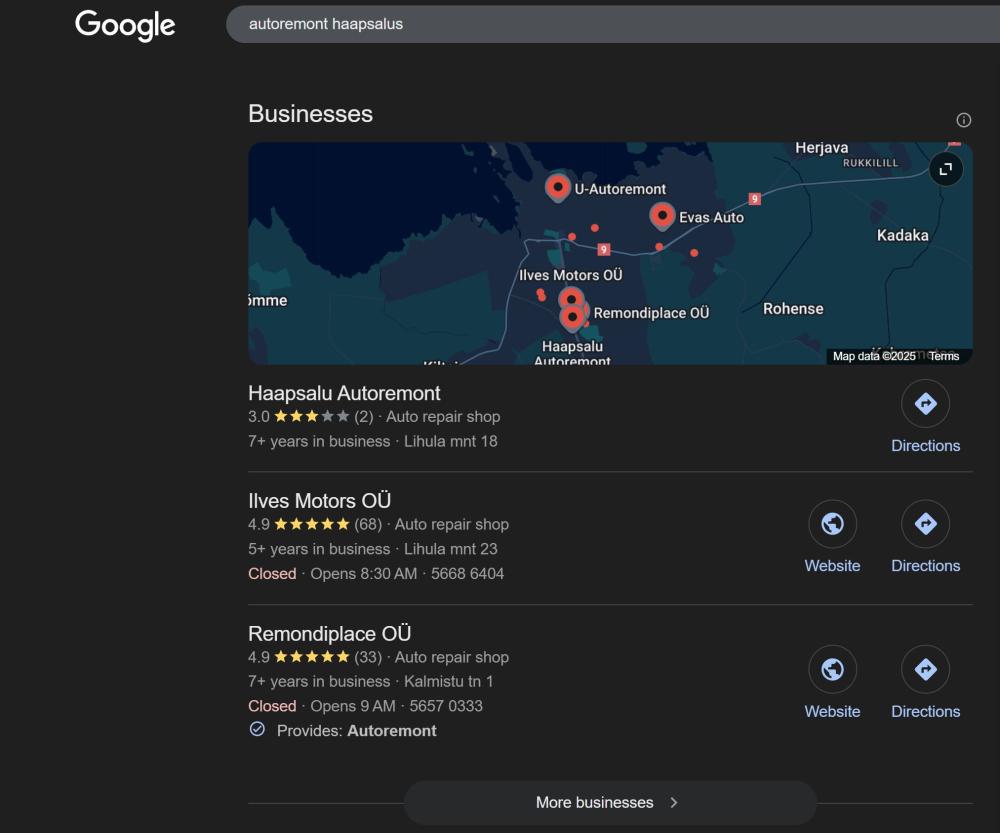Select Evas Auto map pin
1000x833 pixels.
click(661, 215)
